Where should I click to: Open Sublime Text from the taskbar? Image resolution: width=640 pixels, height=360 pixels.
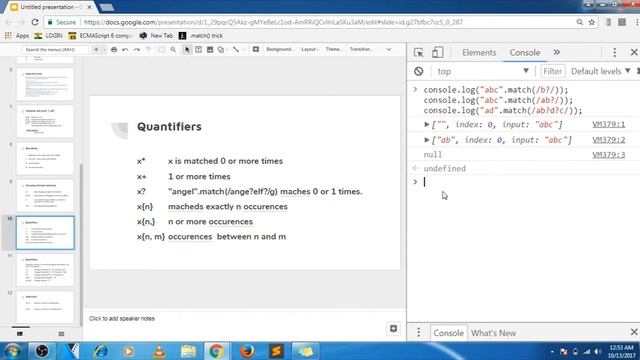[276, 351]
